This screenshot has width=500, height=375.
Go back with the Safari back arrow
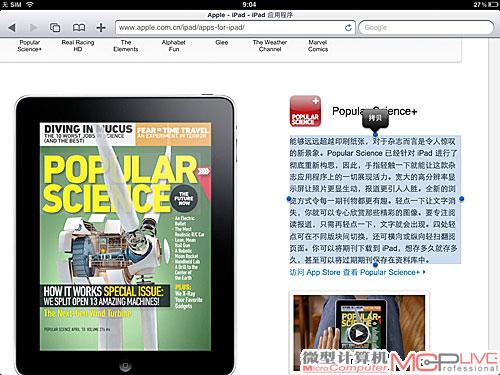click(12, 28)
